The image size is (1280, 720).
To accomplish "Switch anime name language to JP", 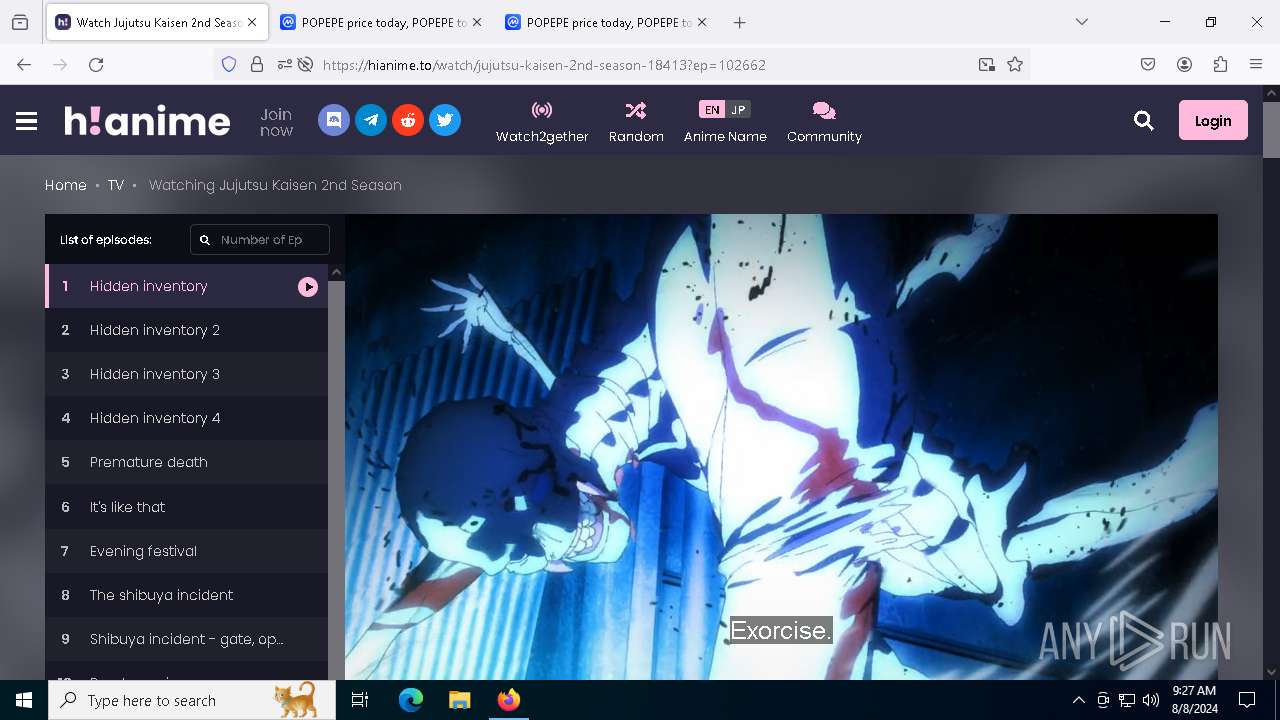I will [738, 110].
